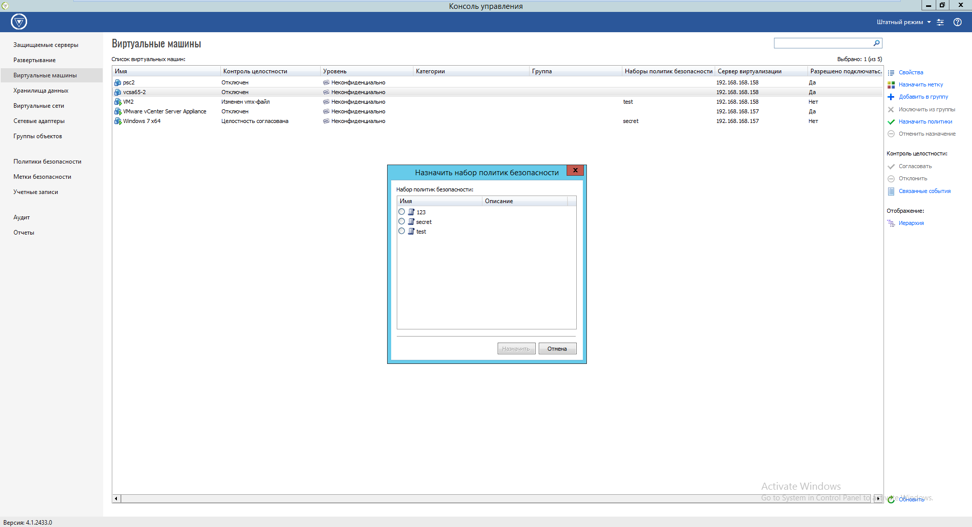Sort by the Категории column header
Image resolution: width=972 pixels, height=527 pixels.
point(472,71)
